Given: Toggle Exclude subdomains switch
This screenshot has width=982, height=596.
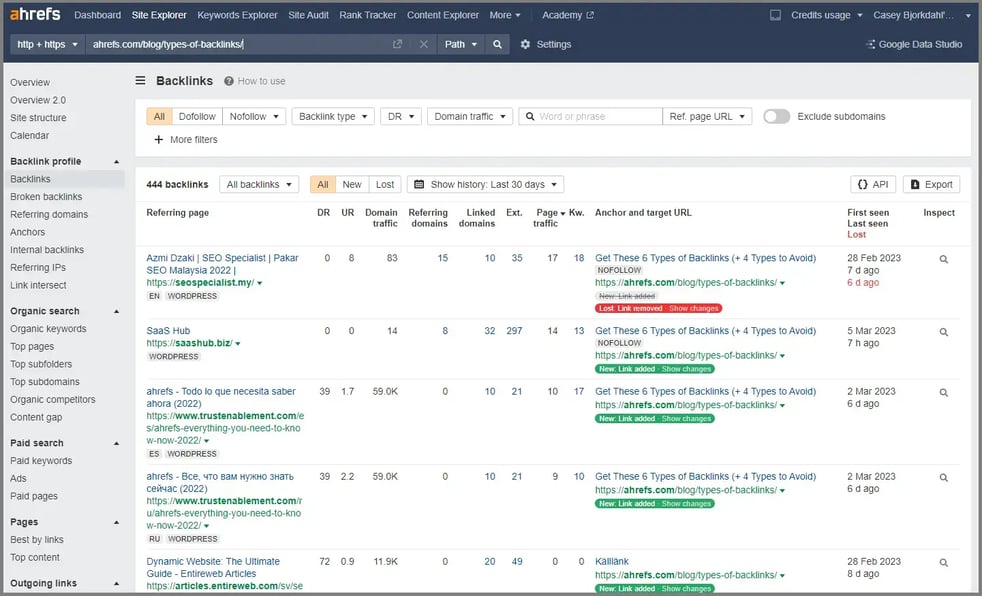Looking at the screenshot, I should [777, 116].
